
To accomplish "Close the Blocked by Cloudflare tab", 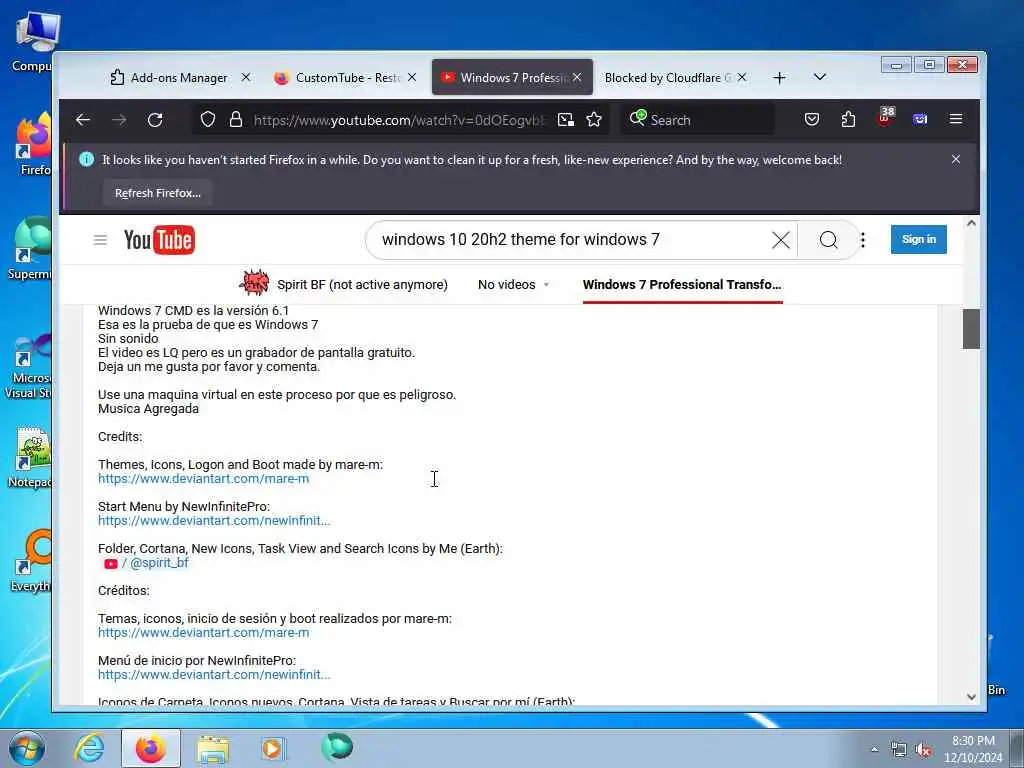I will coord(742,77).
